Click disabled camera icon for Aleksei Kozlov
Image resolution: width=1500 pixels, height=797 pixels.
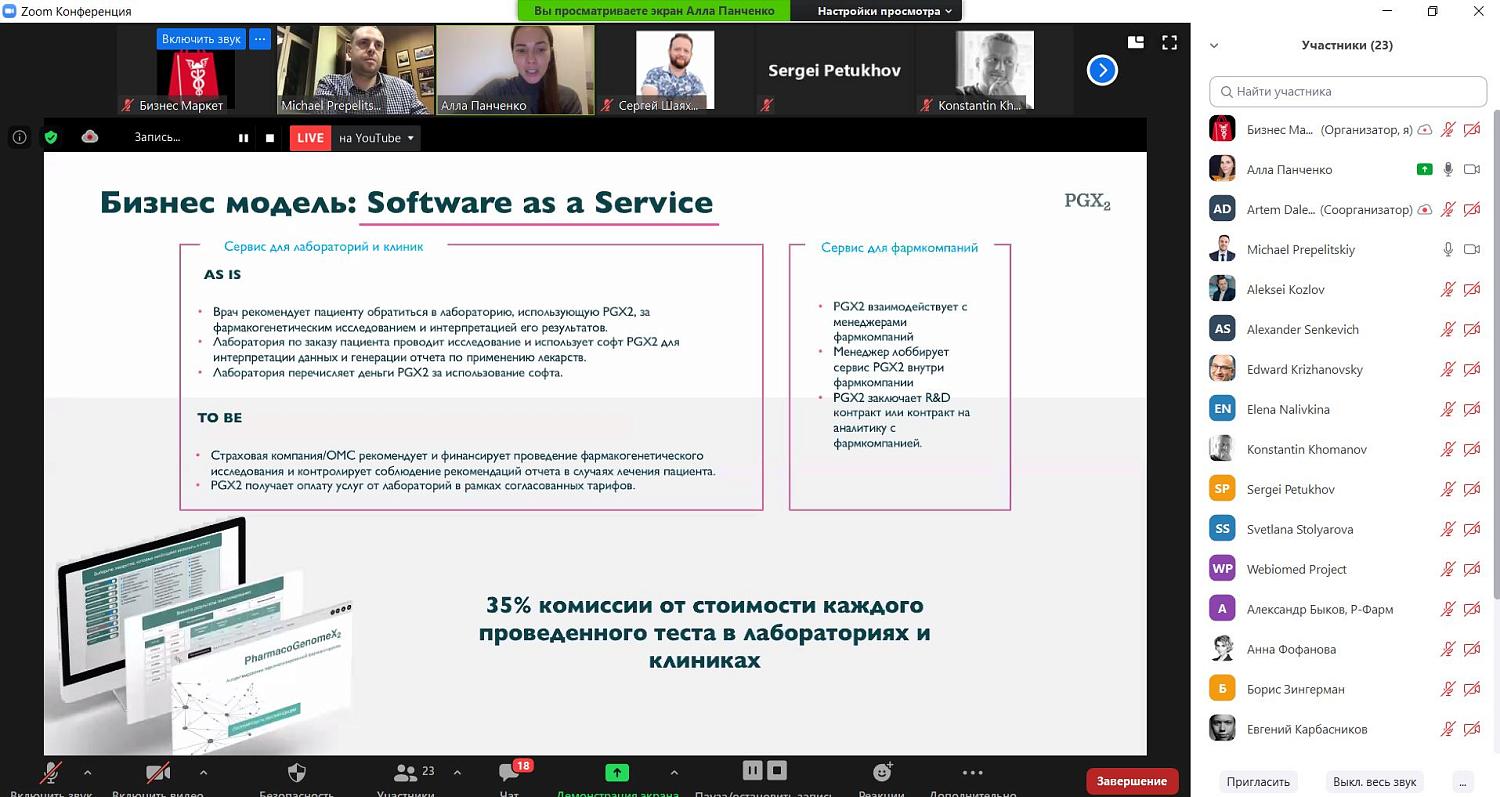[1472, 289]
